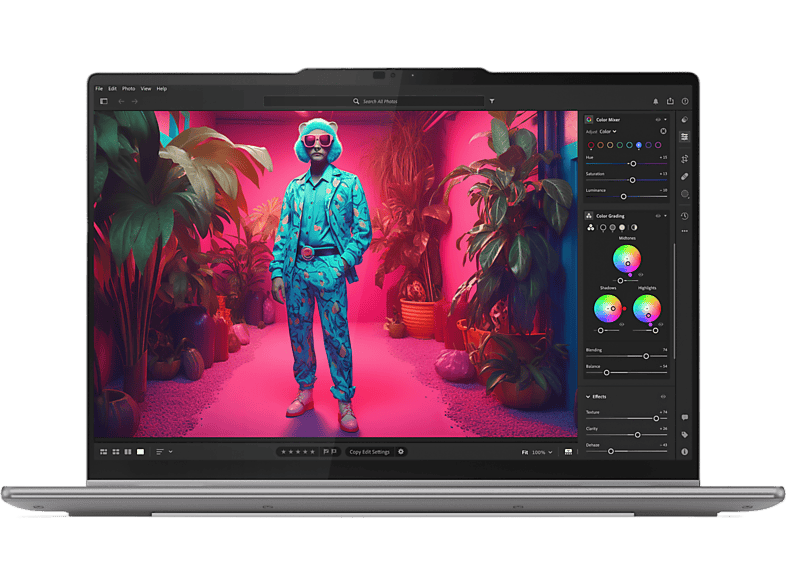Open the View menu
The image size is (786, 587).
coord(146,89)
